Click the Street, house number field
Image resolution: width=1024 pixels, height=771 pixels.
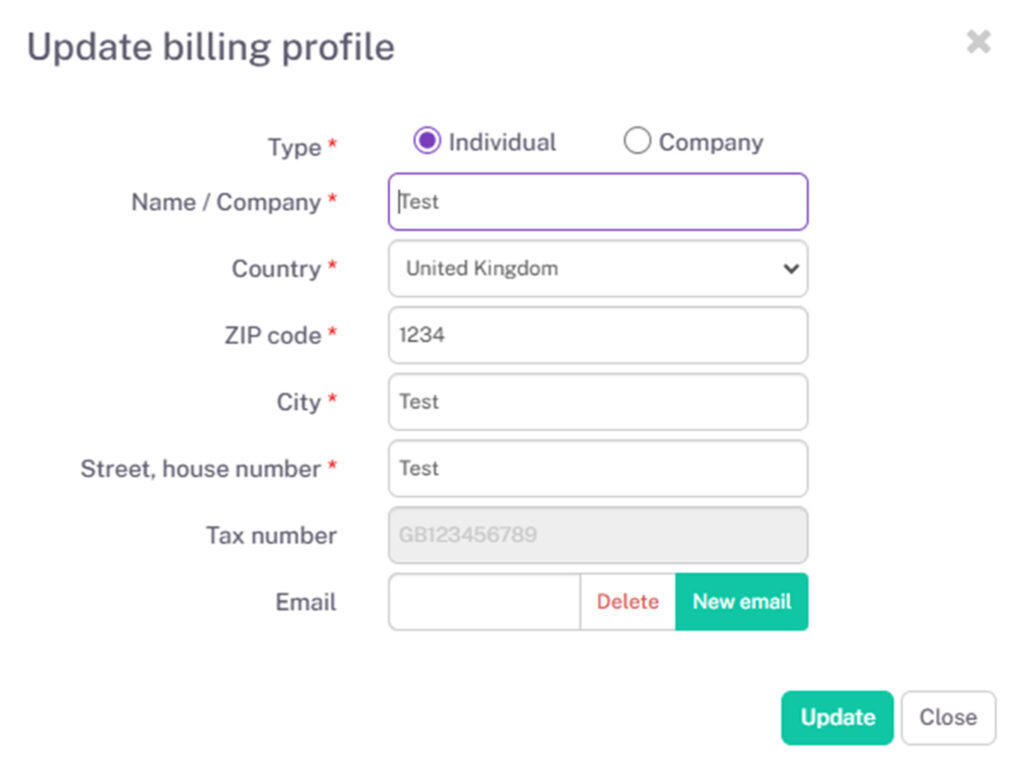tap(598, 468)
